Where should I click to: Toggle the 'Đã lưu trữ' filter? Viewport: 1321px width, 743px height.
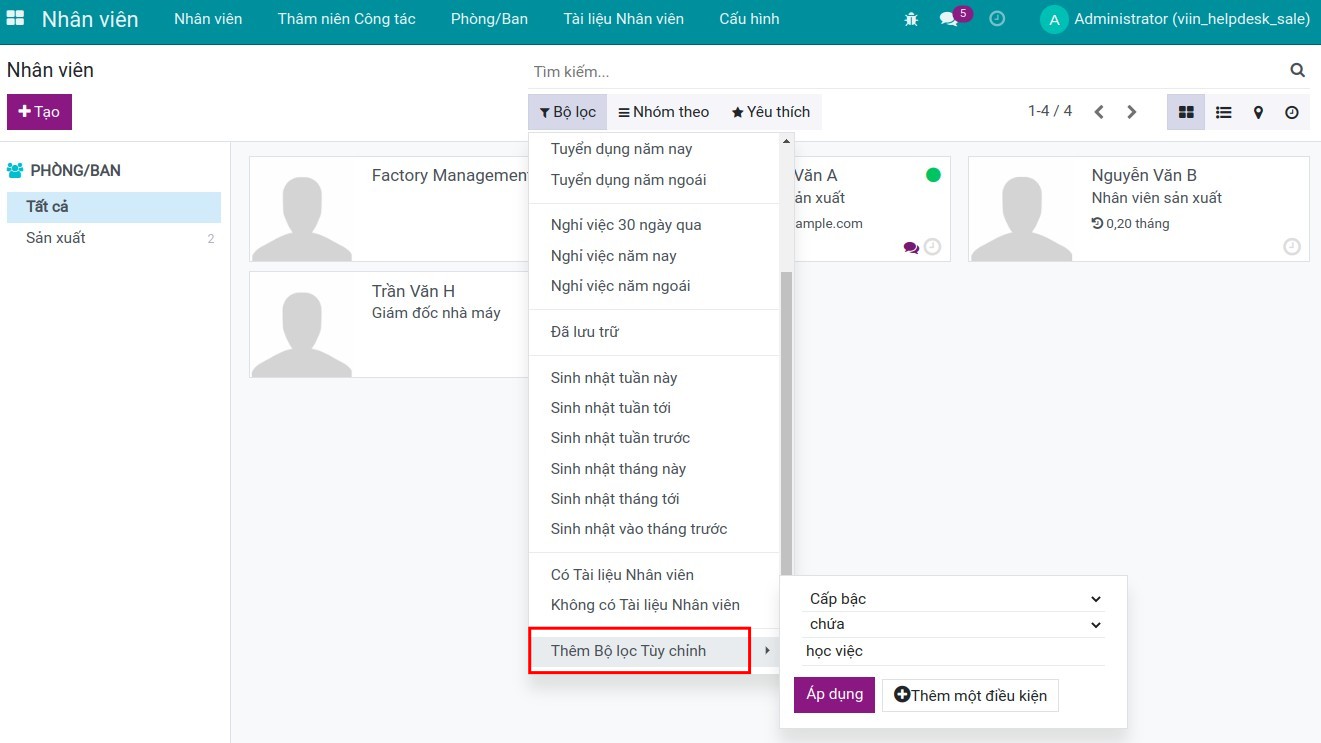584,332
